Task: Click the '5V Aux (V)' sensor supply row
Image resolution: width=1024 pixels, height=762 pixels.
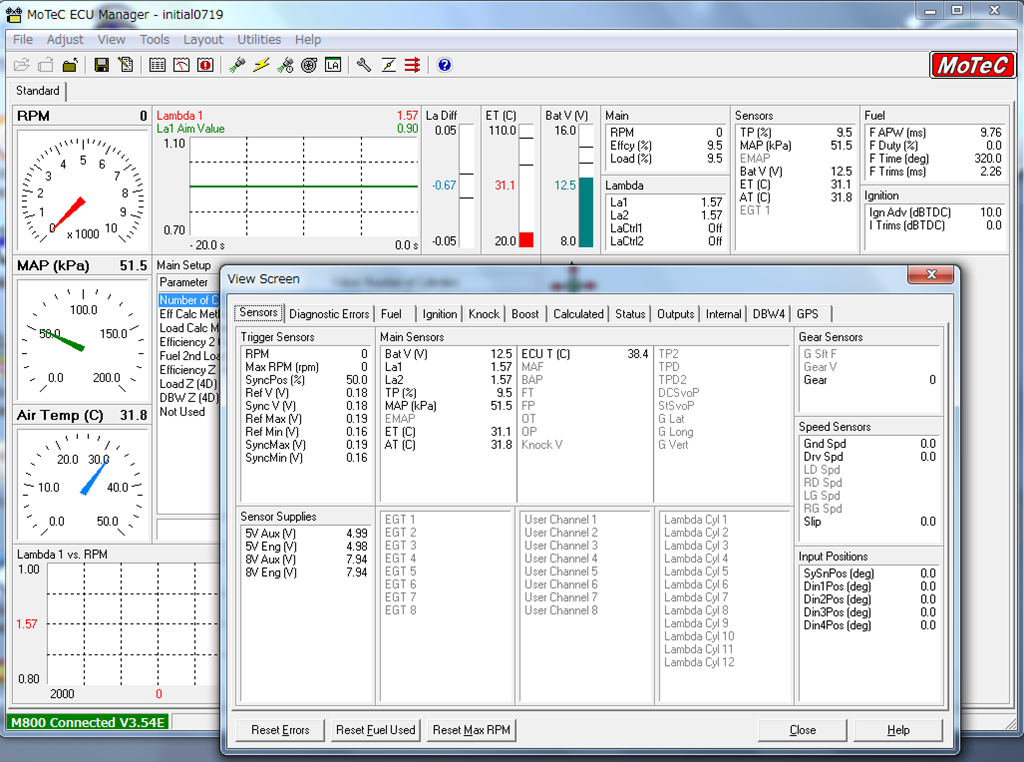Action: click(306, 533)
